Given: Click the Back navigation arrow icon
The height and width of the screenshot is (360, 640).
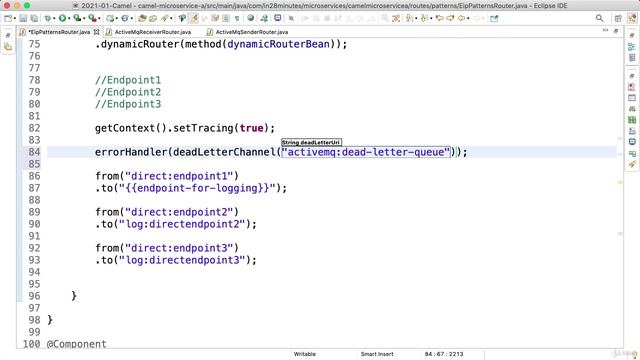Looking at the screenshot, I should pos(461,18).
